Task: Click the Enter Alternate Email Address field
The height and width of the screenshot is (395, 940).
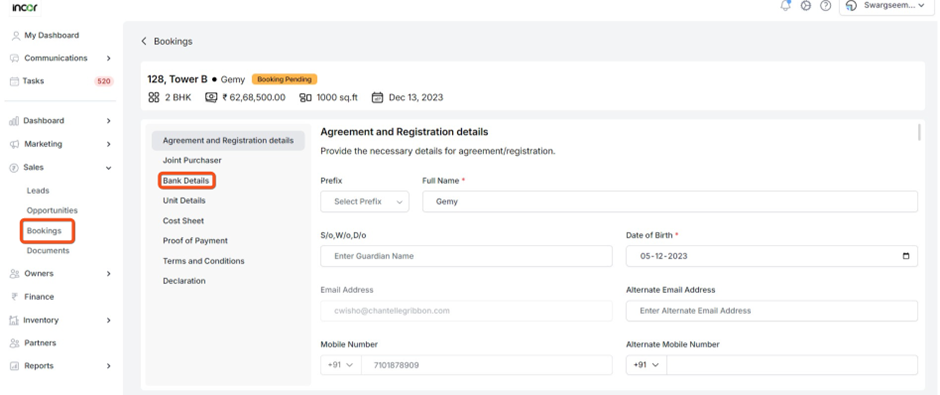Action: [x=772, y=310]
